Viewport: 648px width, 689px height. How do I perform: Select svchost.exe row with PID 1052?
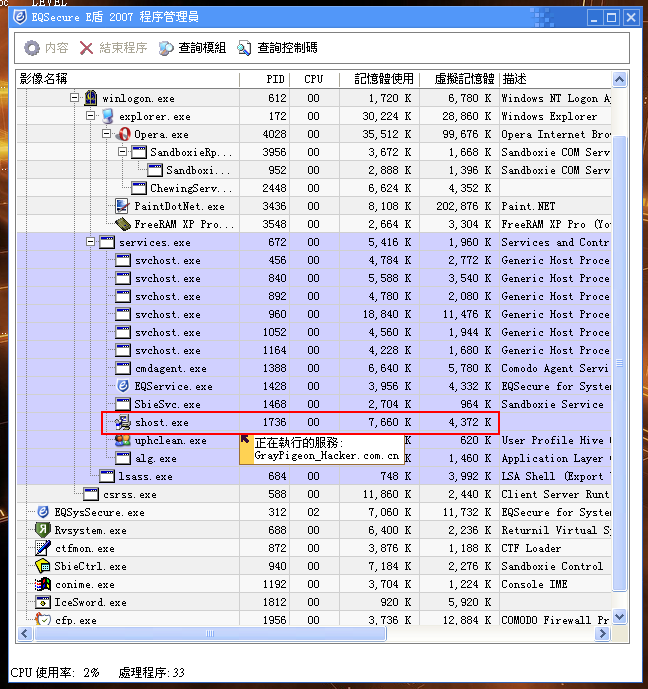coord(314,332)
